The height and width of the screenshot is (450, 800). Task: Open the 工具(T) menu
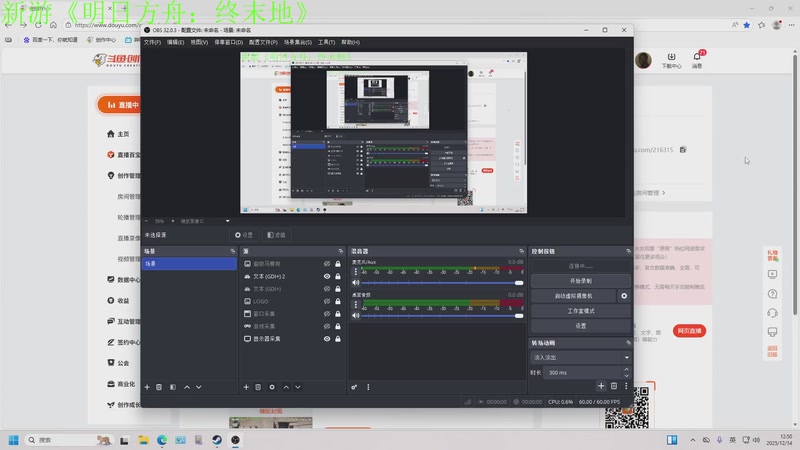(327, 42)
